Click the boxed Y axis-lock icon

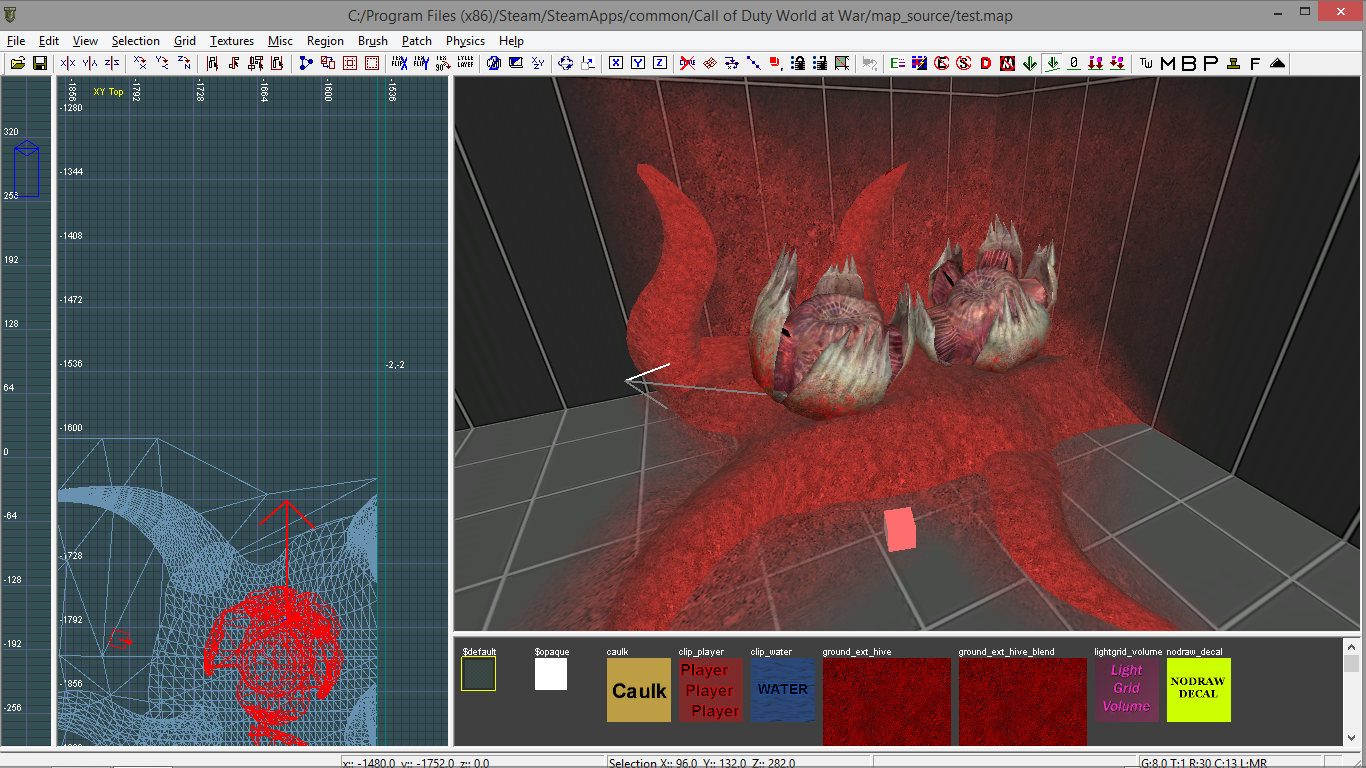pos(638,63)
